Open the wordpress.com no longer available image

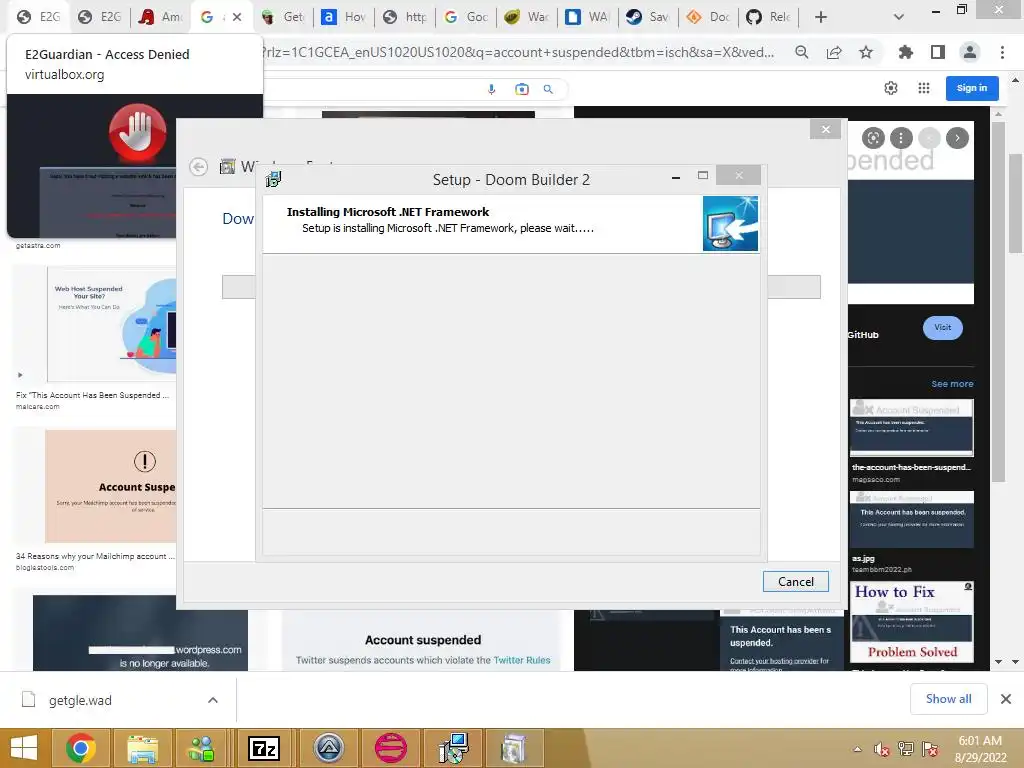click(x=140, y=633)
